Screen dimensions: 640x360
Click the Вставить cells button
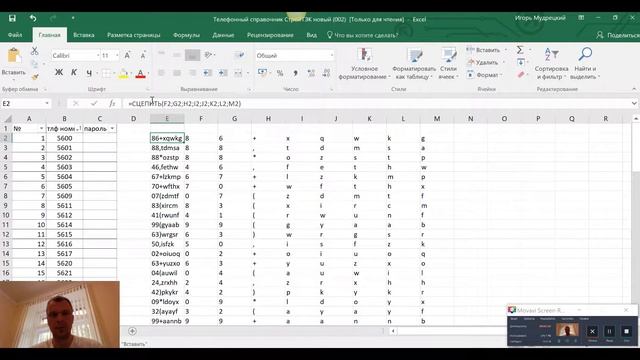tap(484, 50)
